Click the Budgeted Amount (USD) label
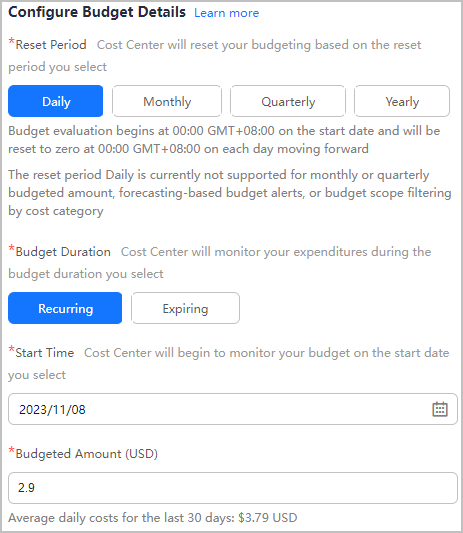This screenshot has width=463, height=533. pyautogui.click(x=86, y=454)
